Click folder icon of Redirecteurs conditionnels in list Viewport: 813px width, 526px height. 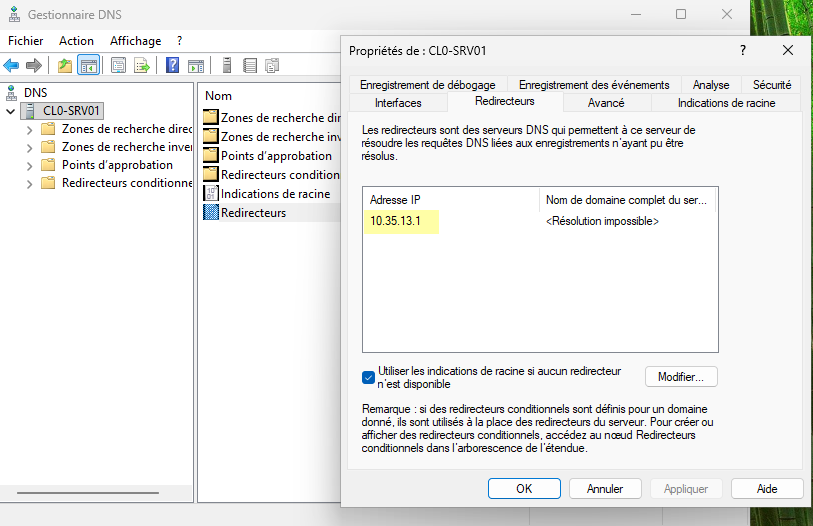pyautogui.click(x=211, y=174)
